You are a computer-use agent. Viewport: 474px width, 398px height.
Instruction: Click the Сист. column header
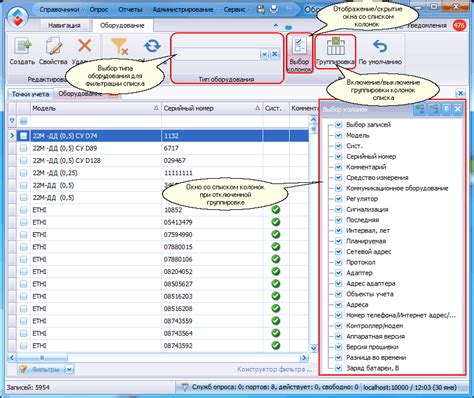[x=276, y=108]
